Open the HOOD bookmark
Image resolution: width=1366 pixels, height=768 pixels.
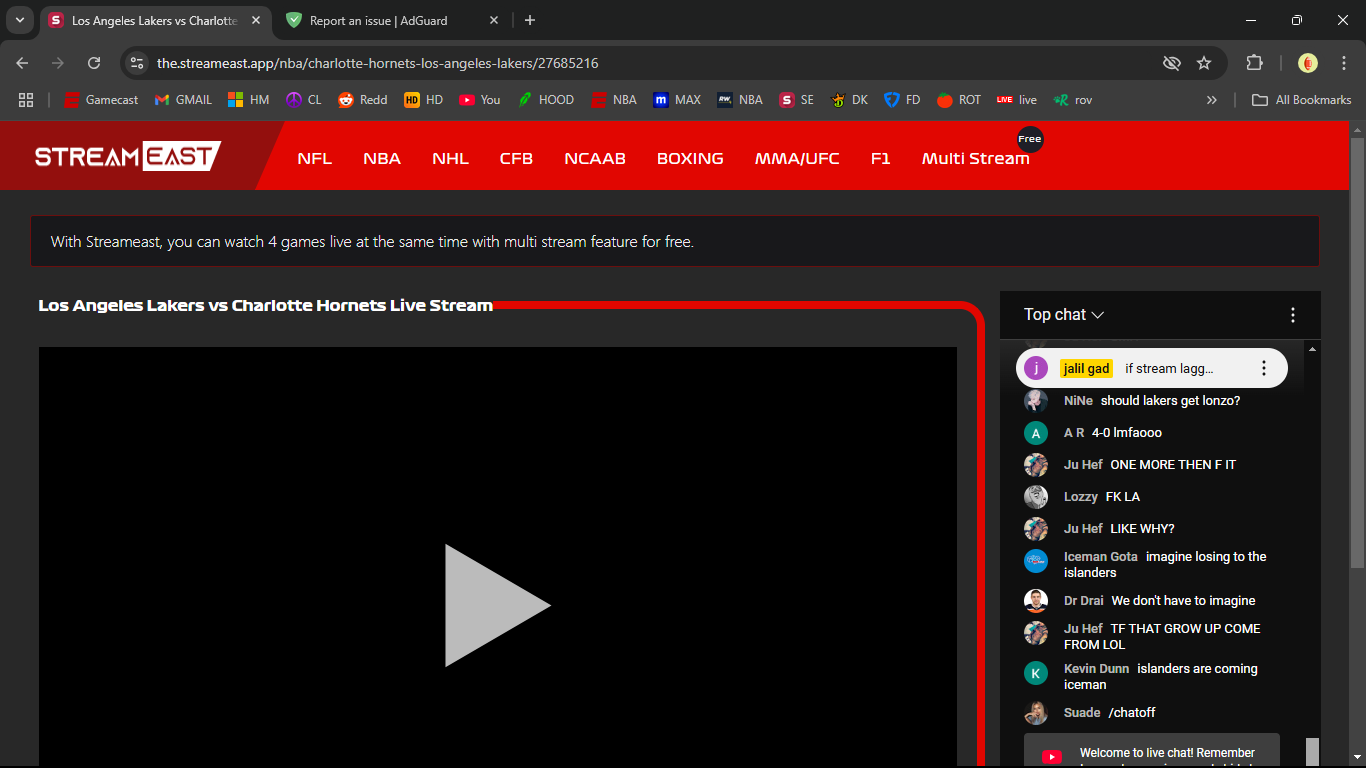tap(546, 100)
